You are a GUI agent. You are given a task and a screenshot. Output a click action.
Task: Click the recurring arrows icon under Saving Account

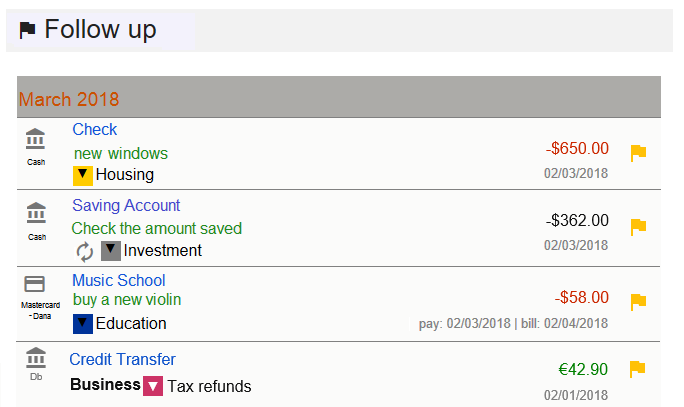tap(85, 251)
